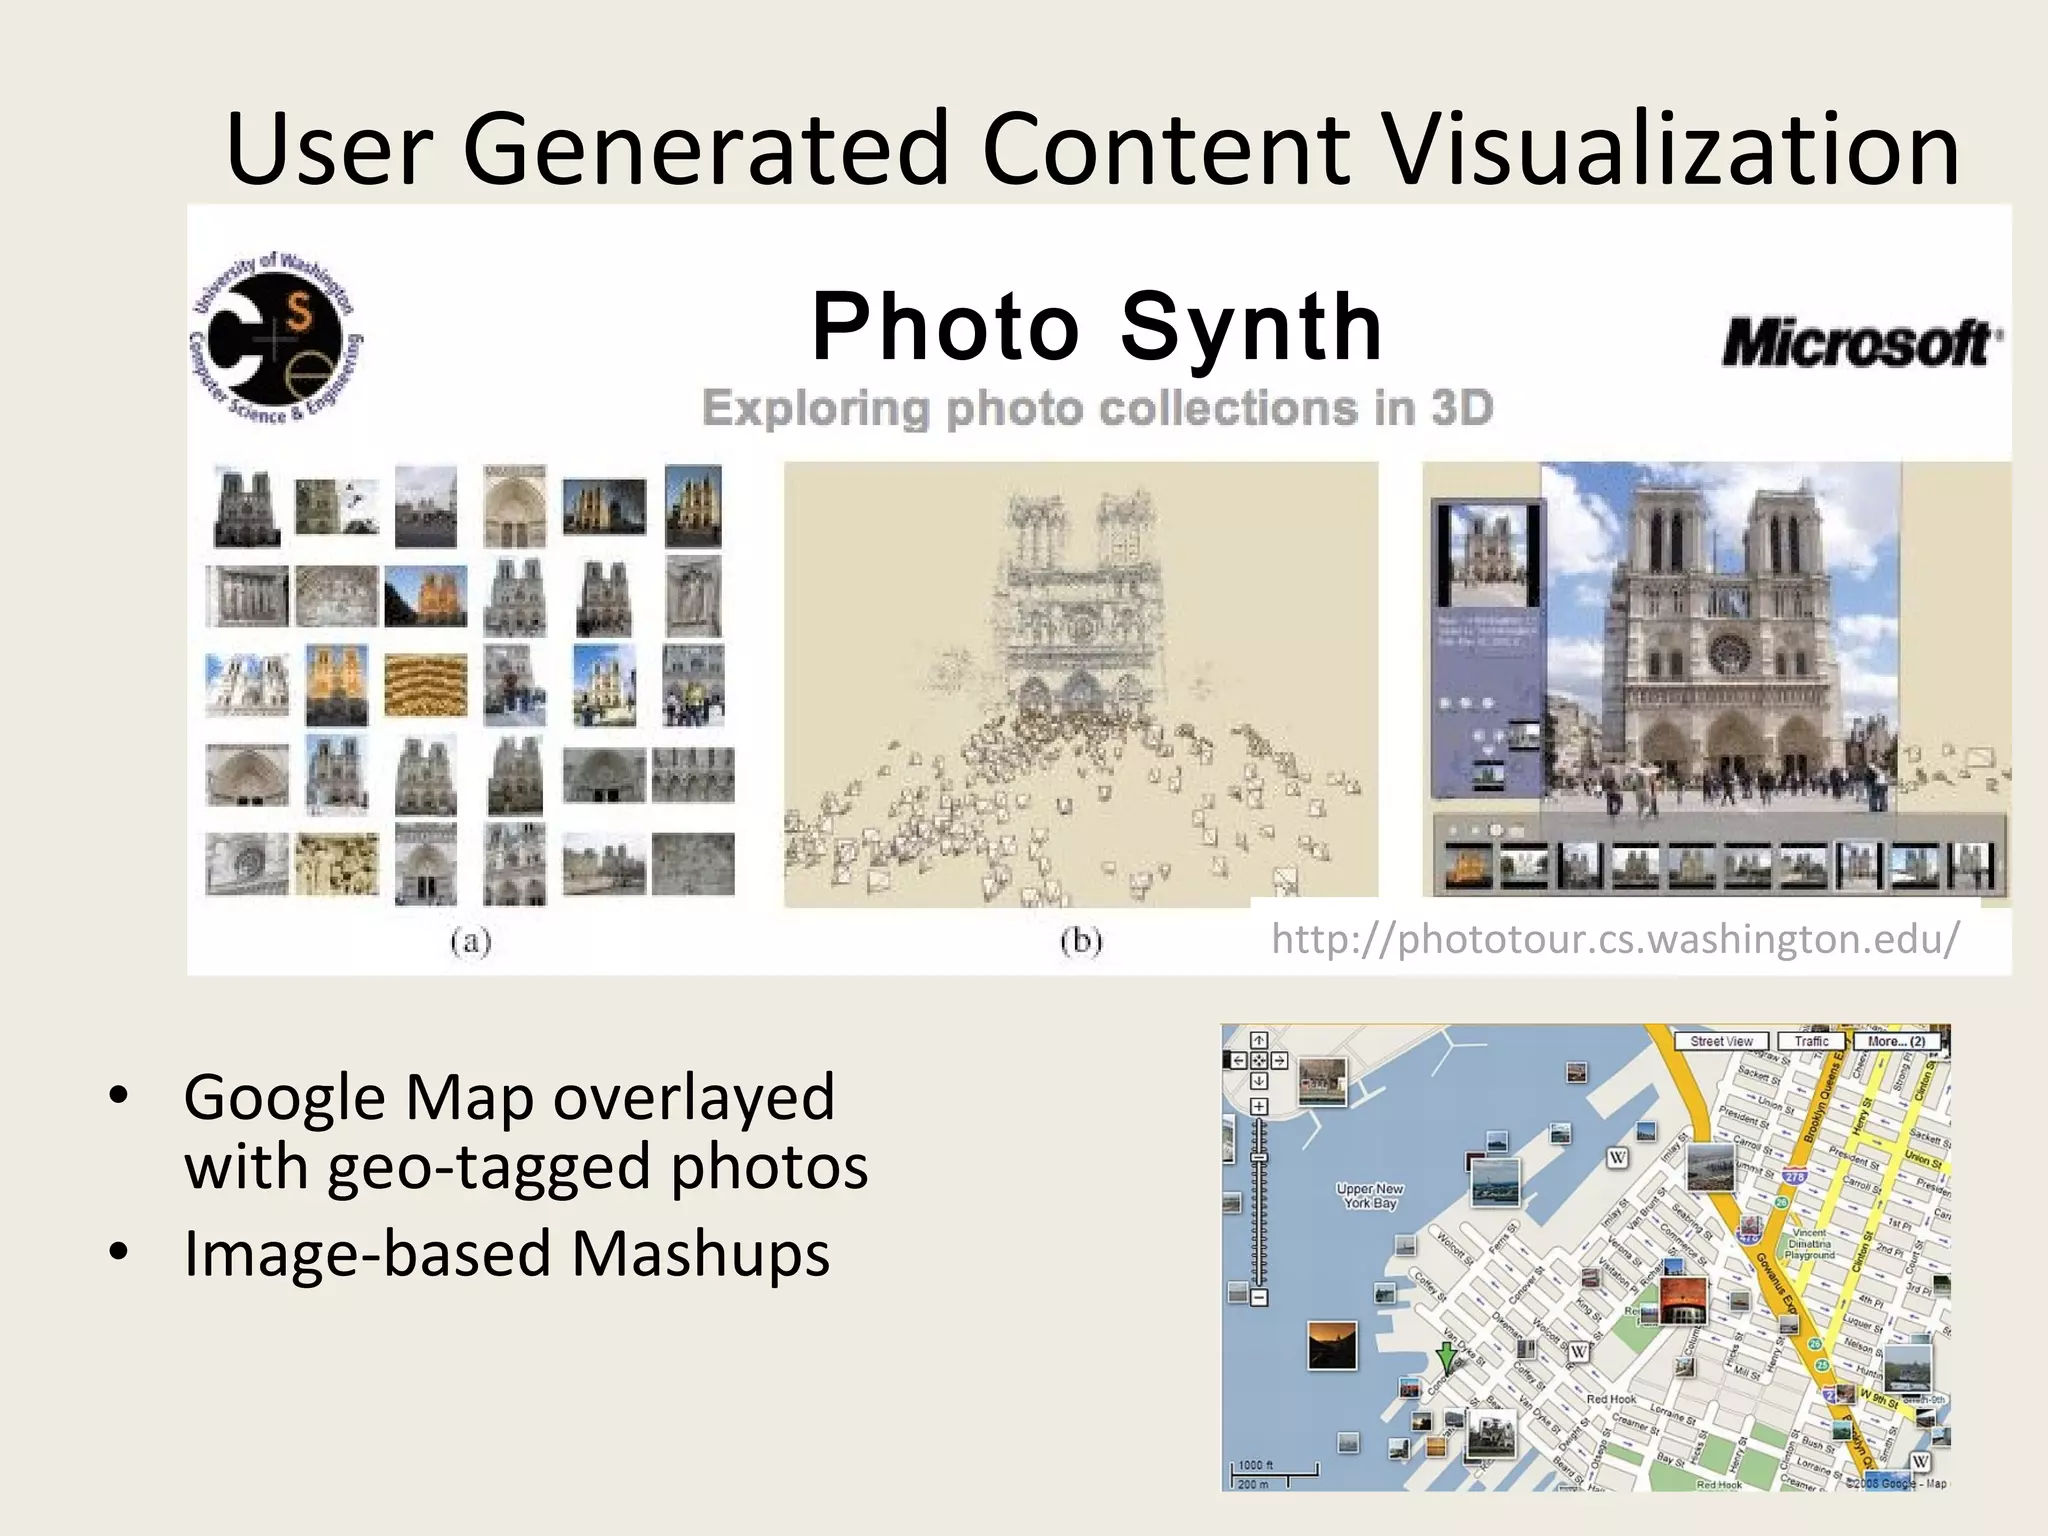The height and width of the screenshot is (1536, 2048).
Task: Click the Interstate 278 shield on map
Action: click(x=1794, y=1177)
